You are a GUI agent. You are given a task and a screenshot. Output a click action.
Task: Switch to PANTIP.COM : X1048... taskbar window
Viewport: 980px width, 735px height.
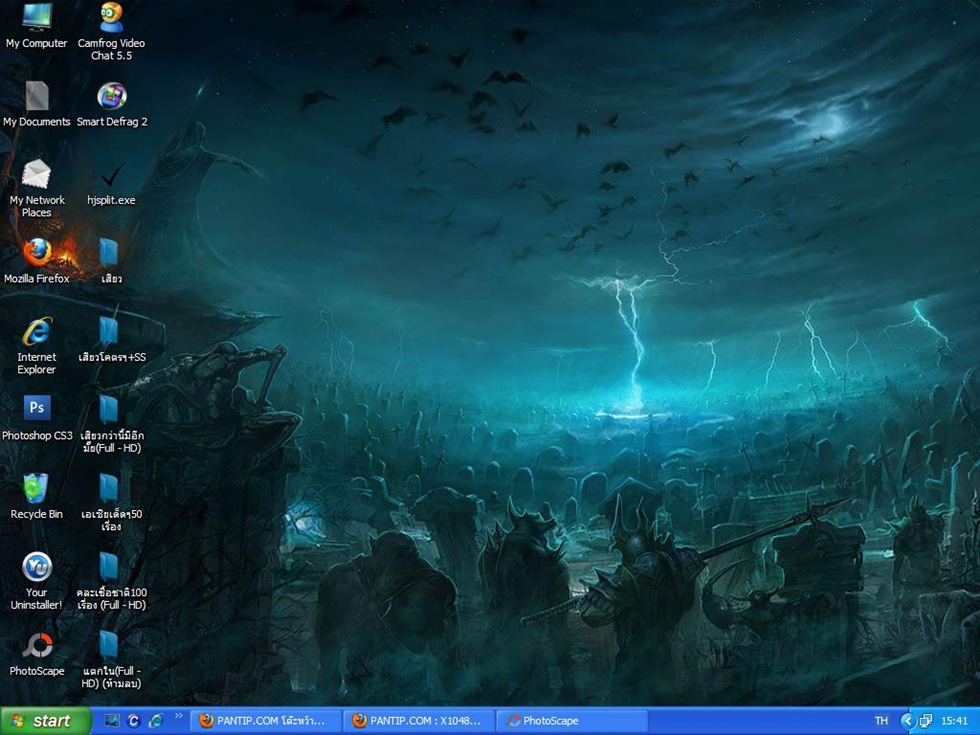pos(419,721)
